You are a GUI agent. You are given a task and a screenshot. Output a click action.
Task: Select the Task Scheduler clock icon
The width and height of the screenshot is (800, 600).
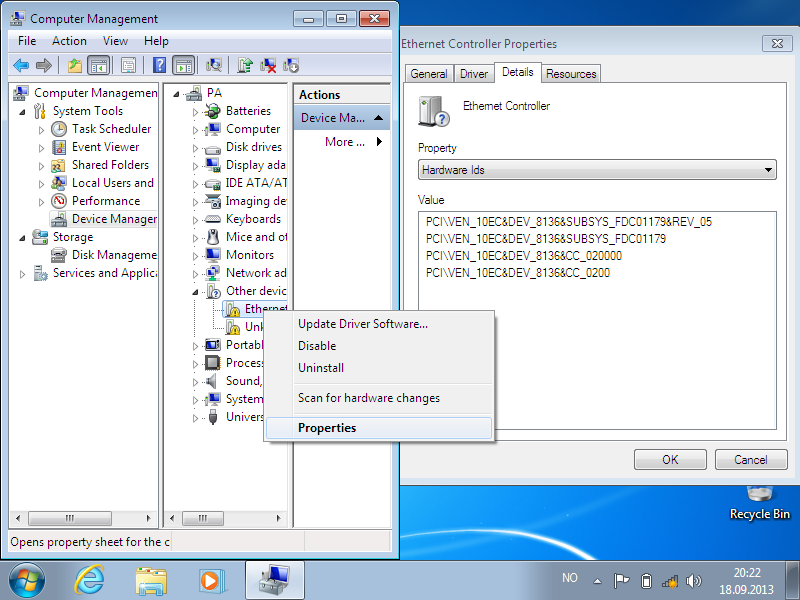[59, 129]
